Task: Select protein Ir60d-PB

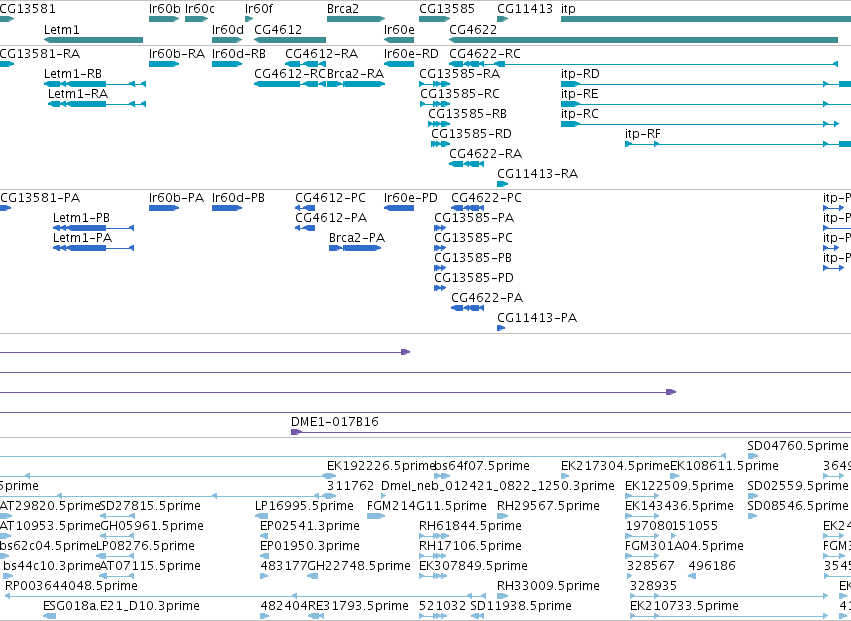Action: 238,197
